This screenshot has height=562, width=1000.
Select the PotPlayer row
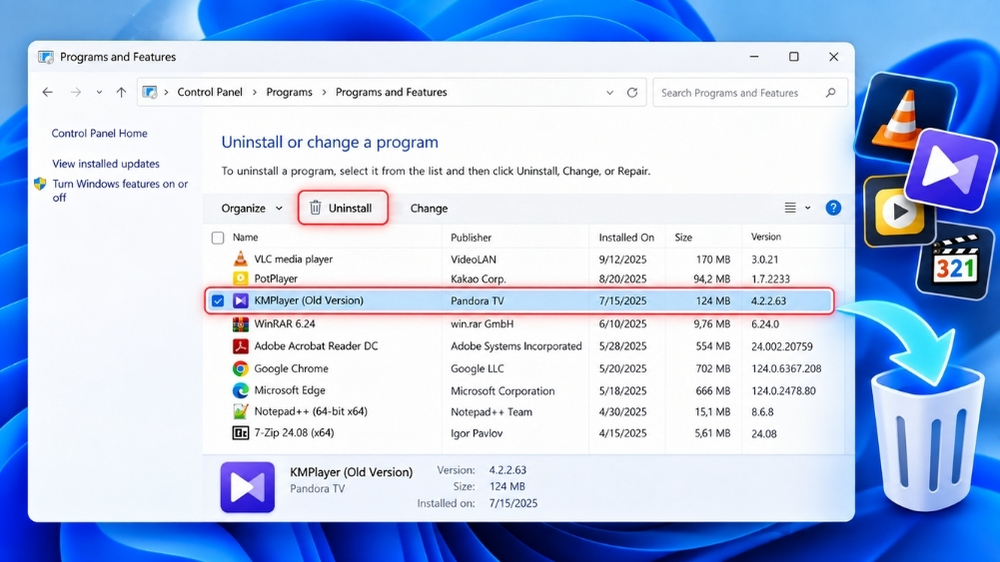point(524,279)
